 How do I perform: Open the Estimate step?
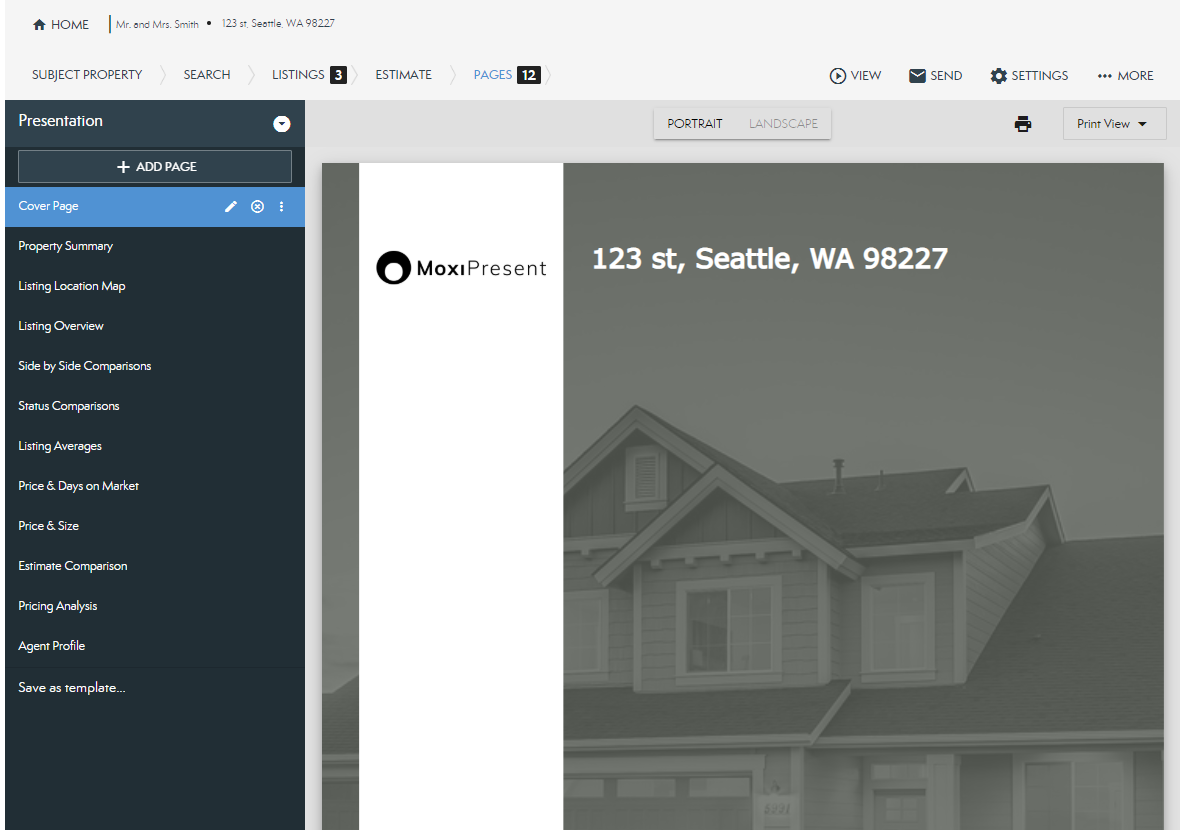(x=403, y=75)
